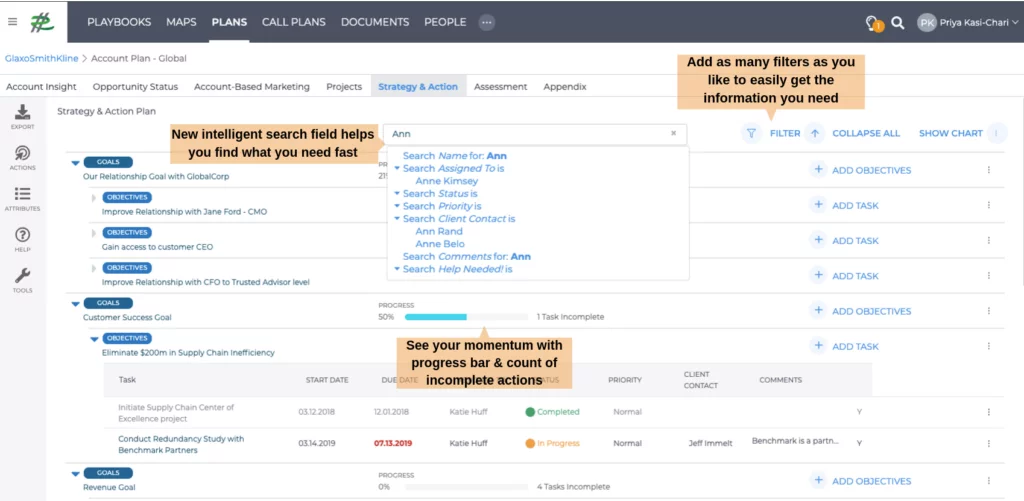
Task: Open kebab menu for Initiate Supply Chain task
Action: tap(989, 412)
